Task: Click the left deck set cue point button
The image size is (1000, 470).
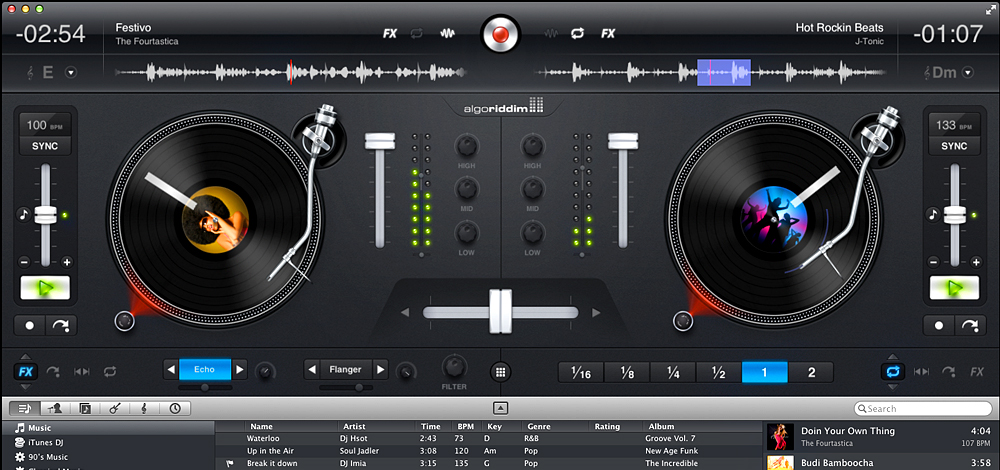Action: click(29, 325)
